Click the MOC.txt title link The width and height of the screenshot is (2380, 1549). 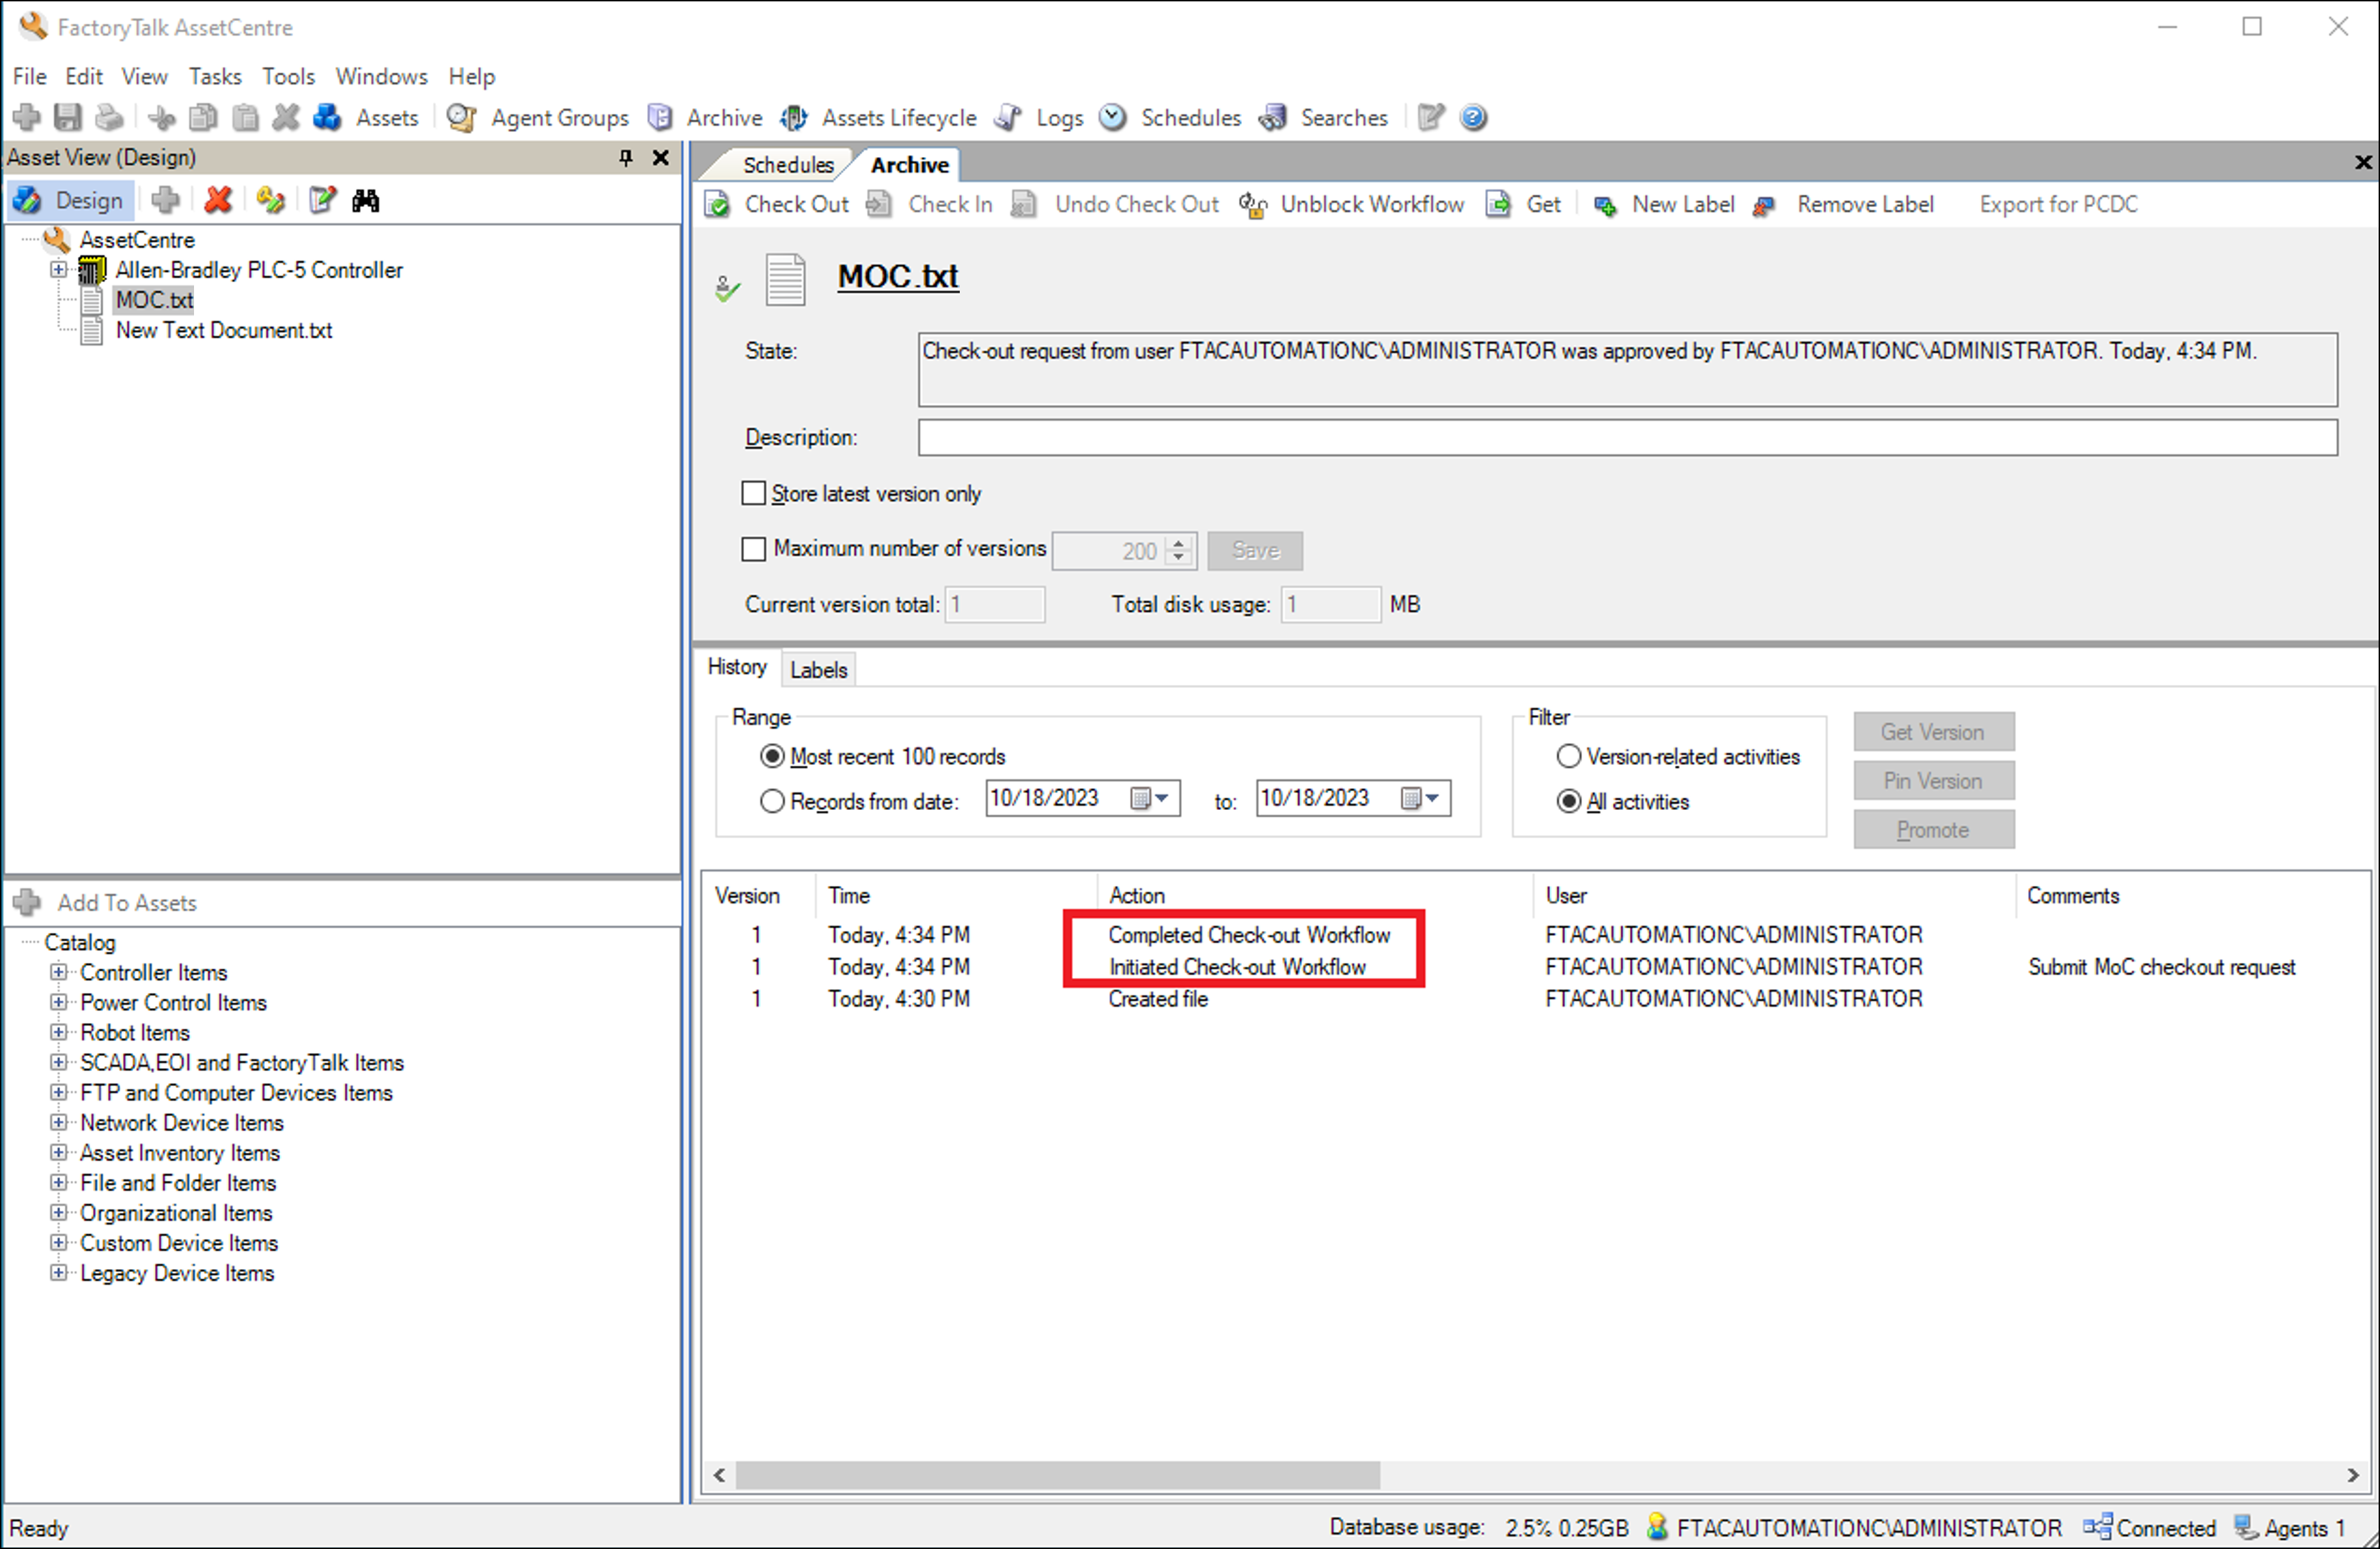(x=898, y=277)
